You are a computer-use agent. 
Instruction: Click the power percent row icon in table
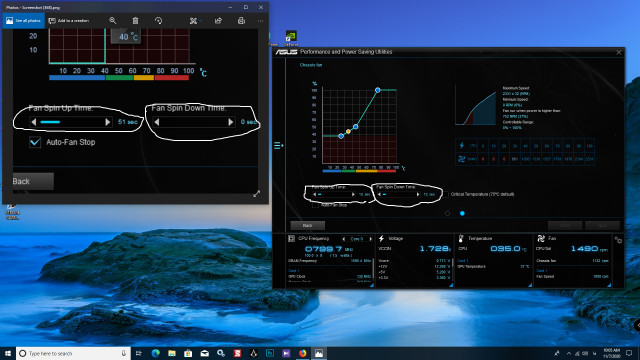(462, 146)
